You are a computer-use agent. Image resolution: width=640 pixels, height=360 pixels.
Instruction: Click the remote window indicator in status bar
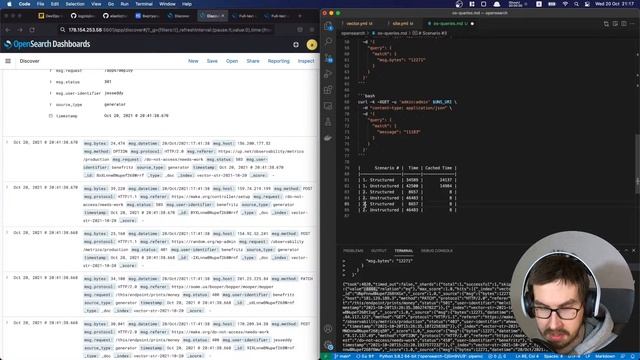tap(325, 356)
